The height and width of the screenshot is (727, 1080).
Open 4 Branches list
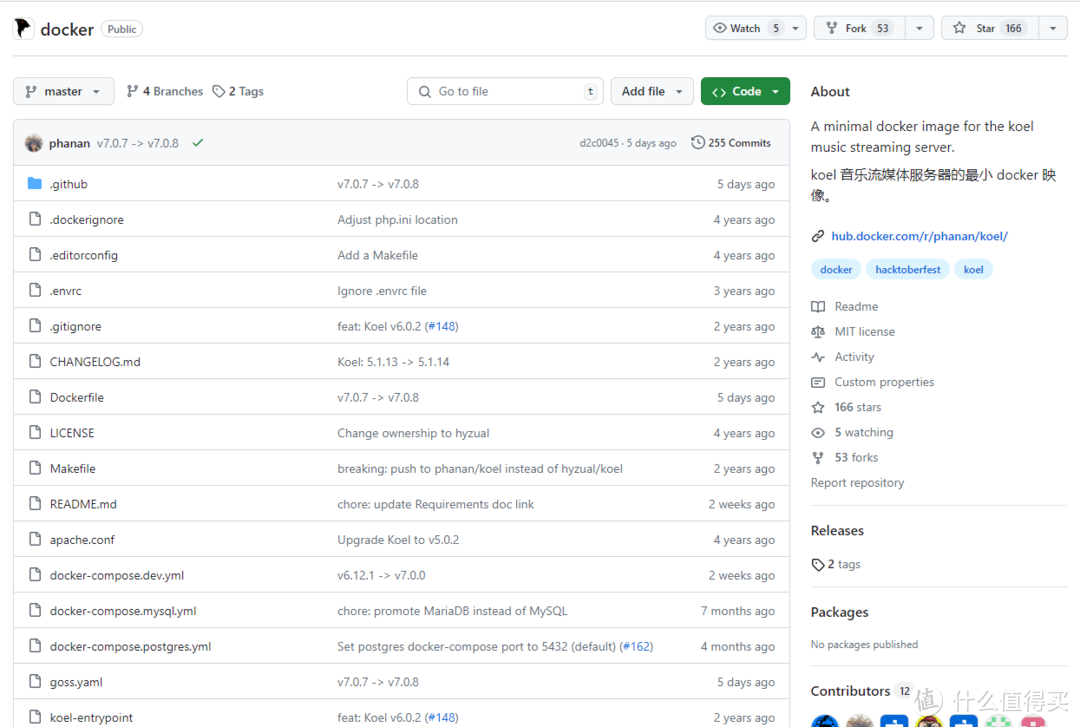[x=164, y=91]
